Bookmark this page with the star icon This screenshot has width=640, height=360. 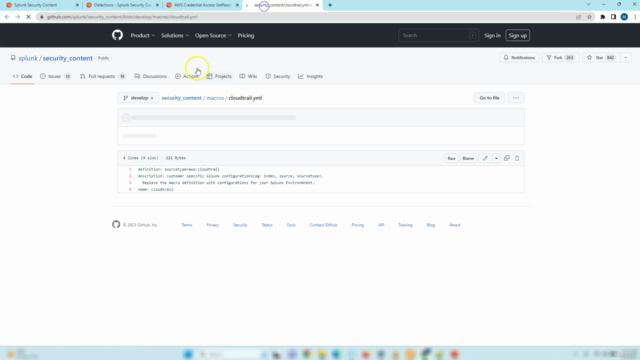pos(589,17)
